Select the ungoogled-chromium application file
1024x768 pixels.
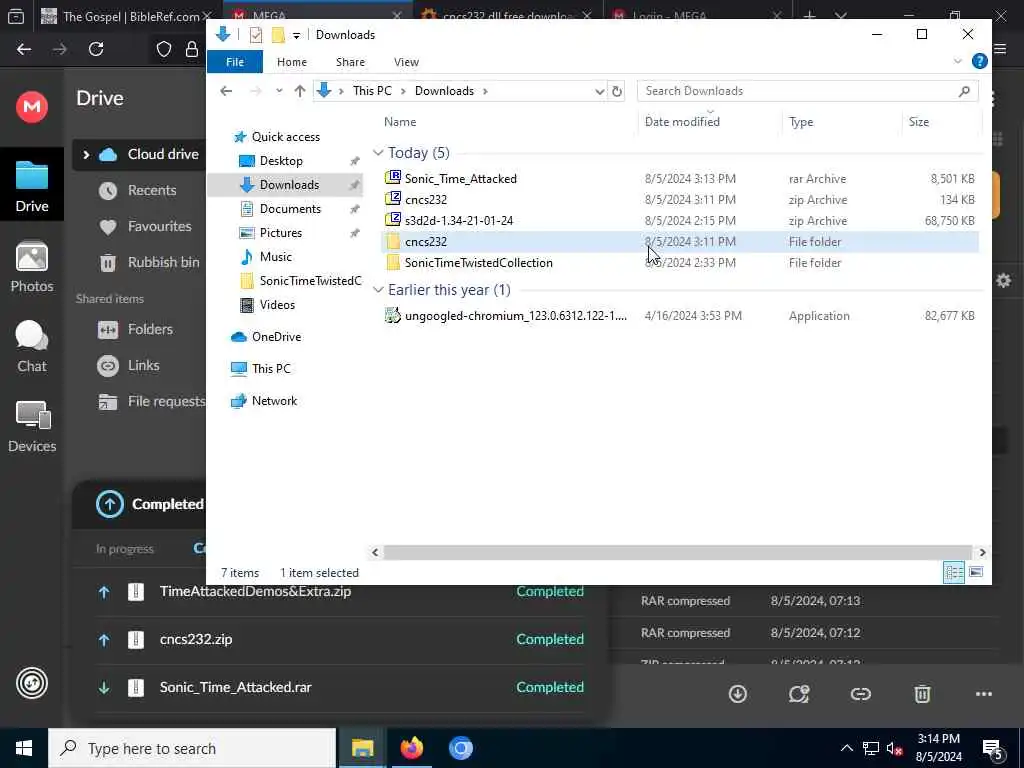coord(679,315)
